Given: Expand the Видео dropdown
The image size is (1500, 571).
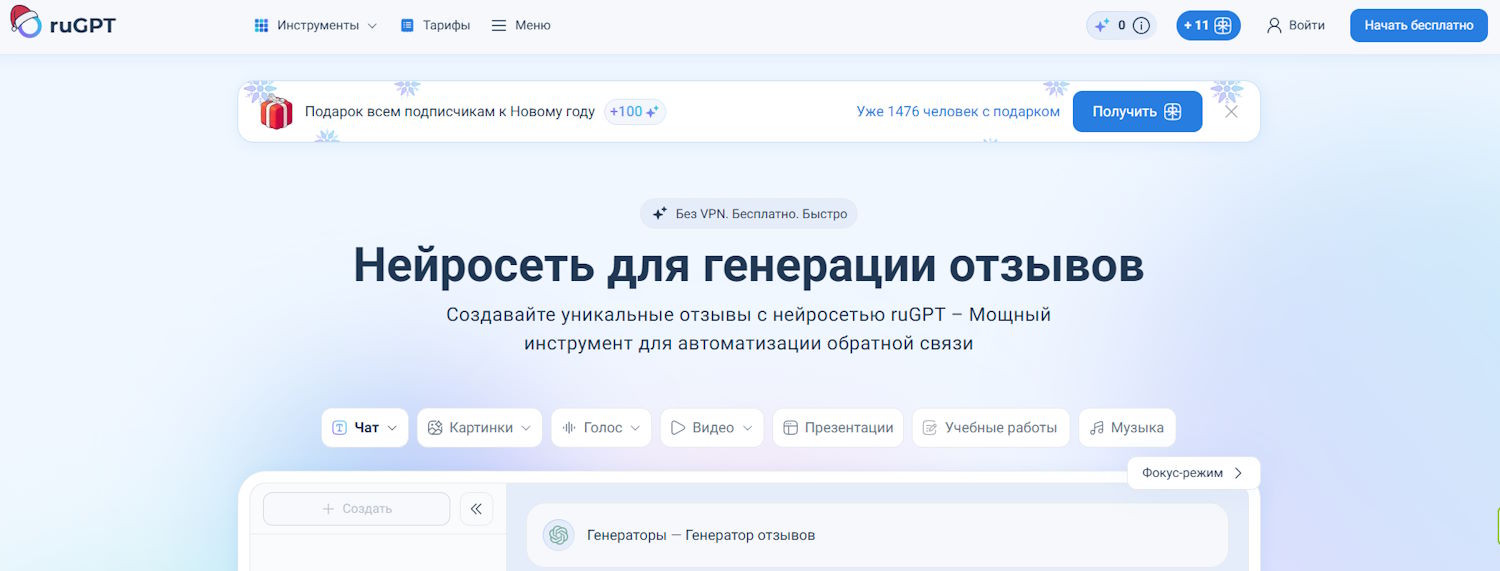Looking at the screenshot, I should [x=712, y=428].
